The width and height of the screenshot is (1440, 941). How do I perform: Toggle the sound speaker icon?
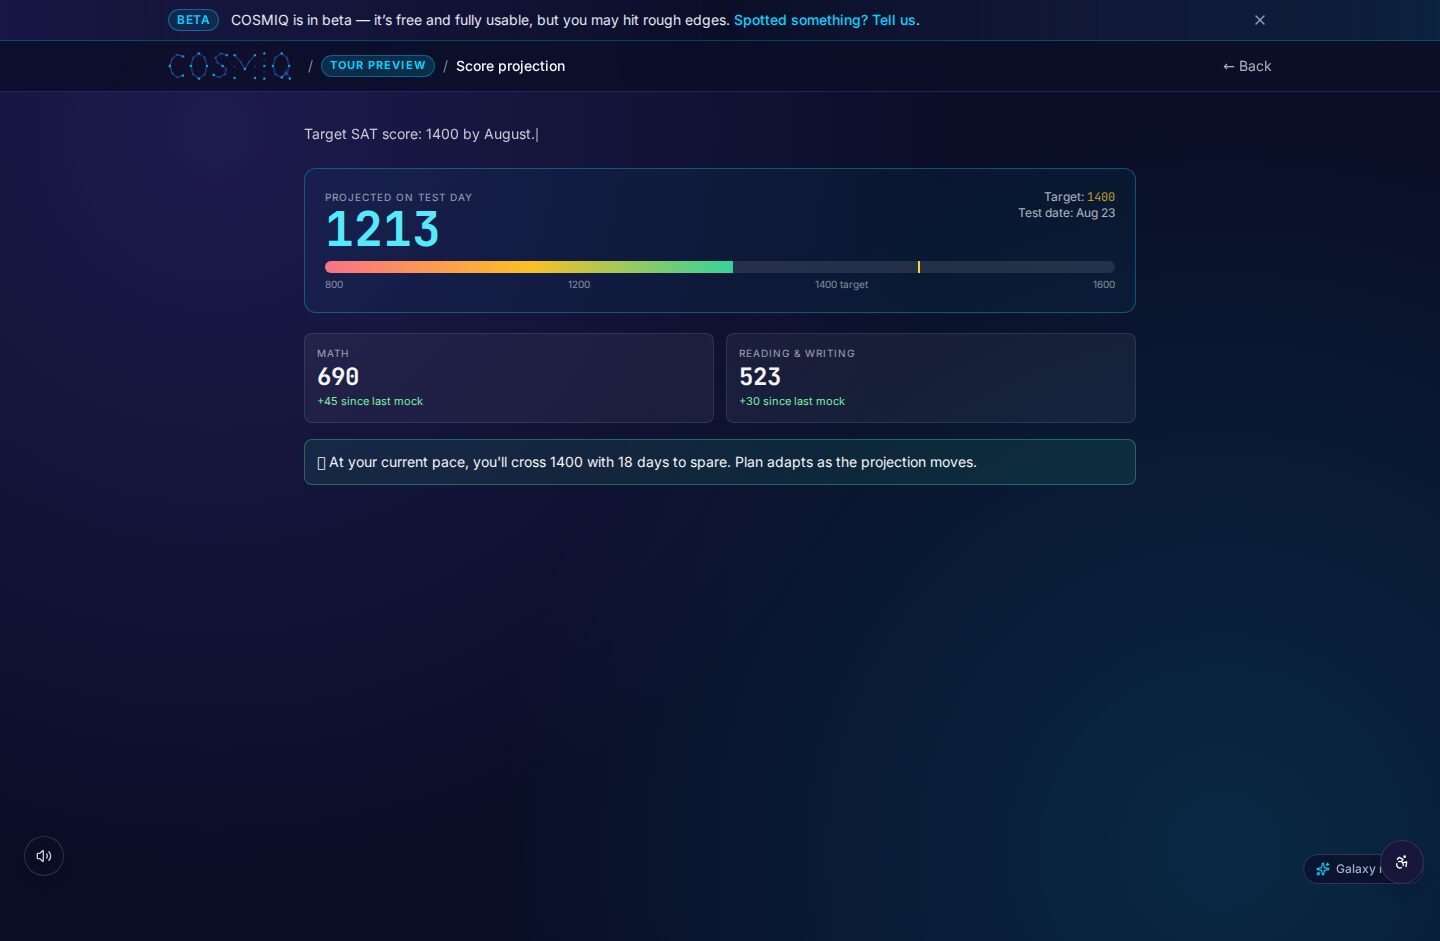click(x=44, y=856)
